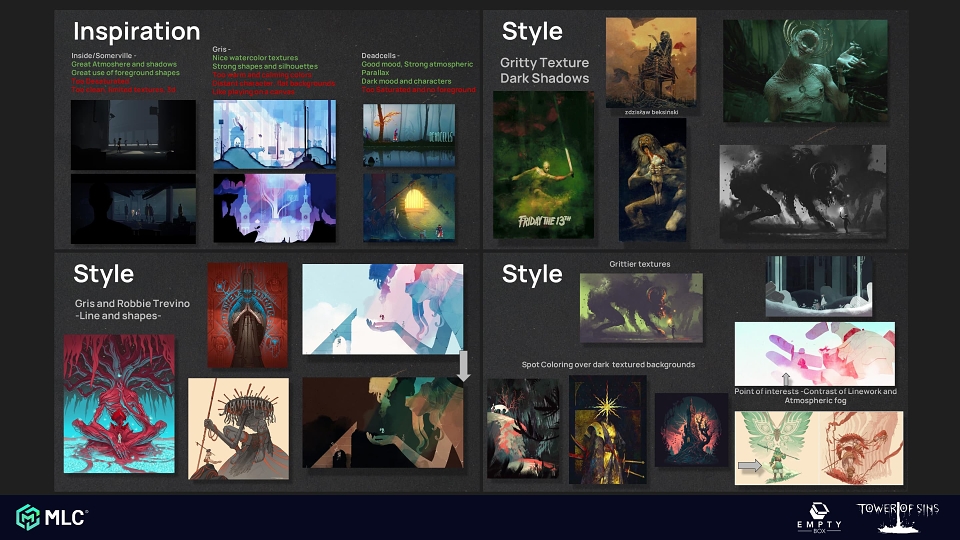960x540 pixels.
Task: Click the 'Deadcells -' label
Action: 380,56
